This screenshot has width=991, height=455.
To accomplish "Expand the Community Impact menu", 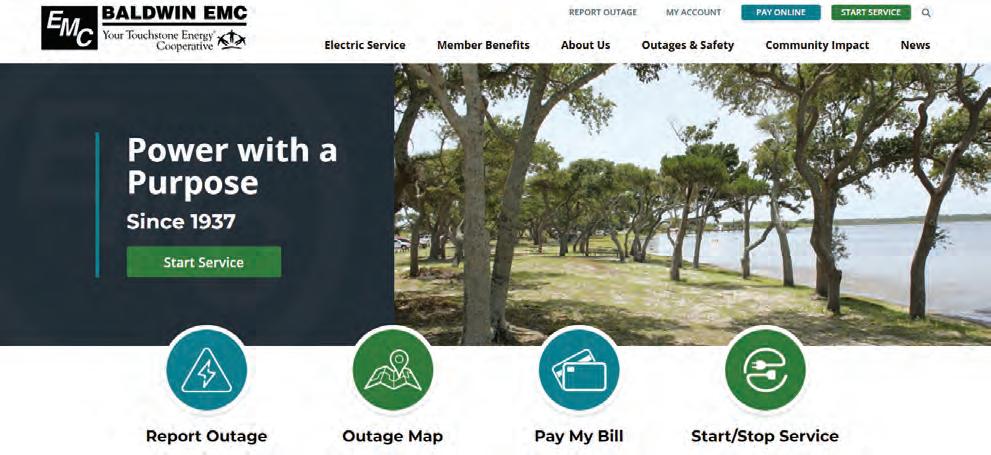I will click(x=817, y=45).
